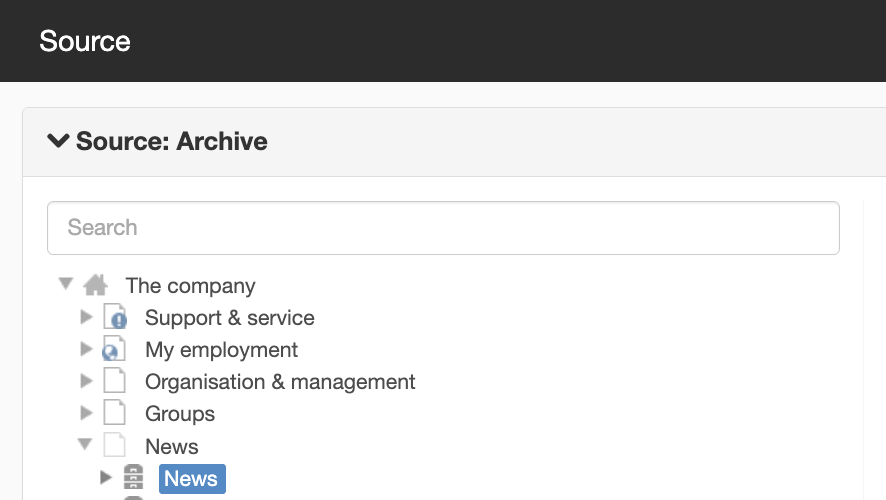
Task: Click the home icon beside The company
Action: tap(95, 285)
